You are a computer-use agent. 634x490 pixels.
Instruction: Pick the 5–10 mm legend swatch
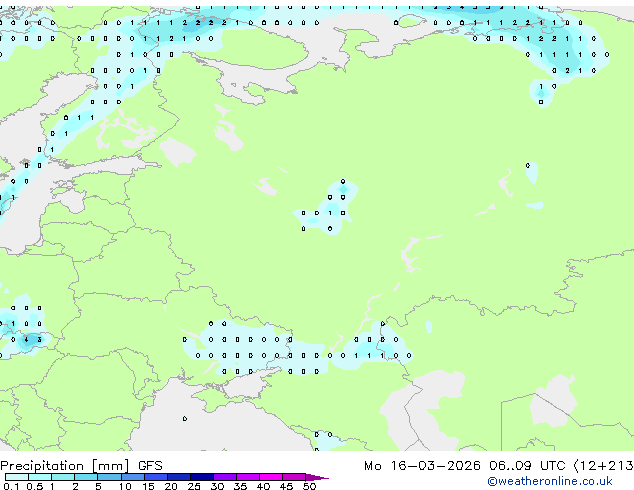109,477
